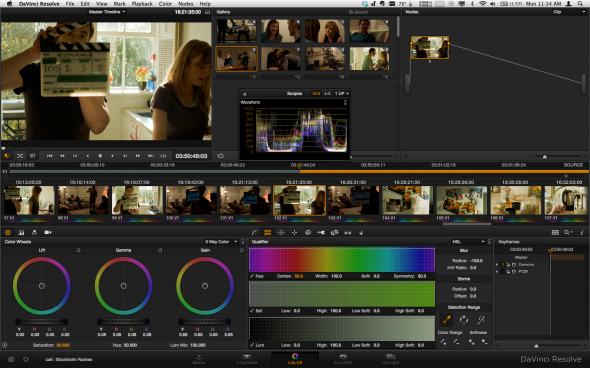This screenshot has width=590, height=368.
Task: Open the Key palette icon
Action: pos(321,233)
